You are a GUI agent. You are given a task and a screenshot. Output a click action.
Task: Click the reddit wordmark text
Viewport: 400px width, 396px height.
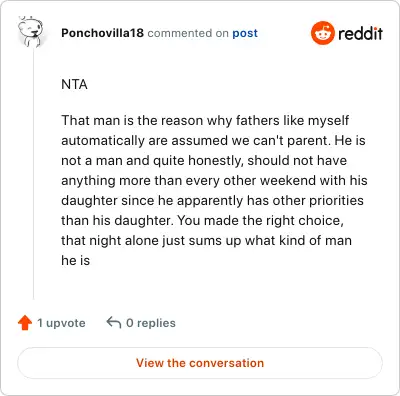tap(360, 33)
